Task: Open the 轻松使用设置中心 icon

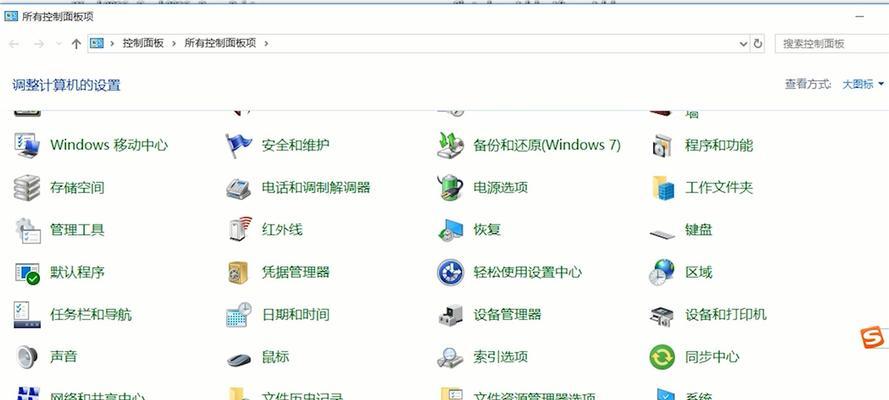Action: point(451,273)
